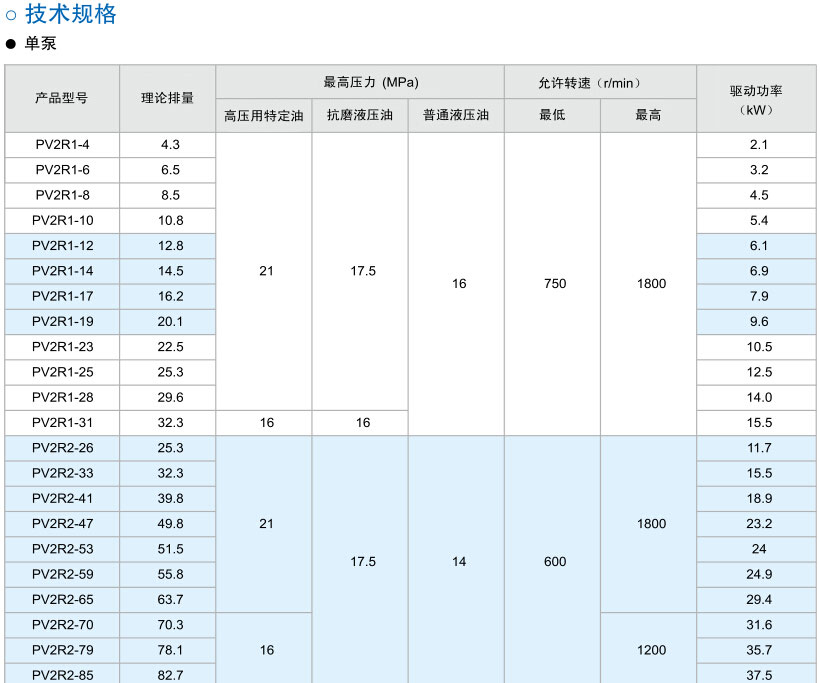Select the 最低 speed sub-header
The image size is (820, 683).
coord(552,115)
